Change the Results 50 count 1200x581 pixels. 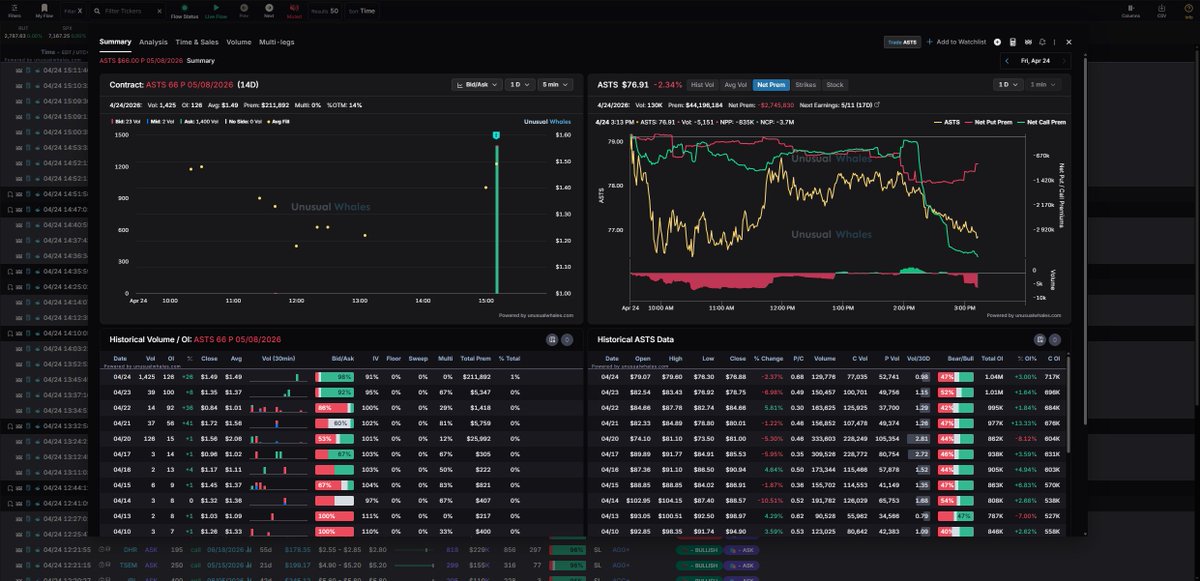click(326, 11)
